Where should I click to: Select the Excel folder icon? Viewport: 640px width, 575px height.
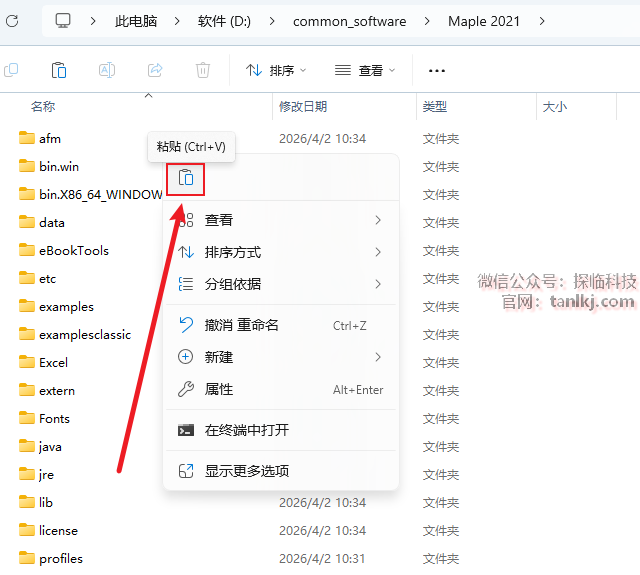27,362
